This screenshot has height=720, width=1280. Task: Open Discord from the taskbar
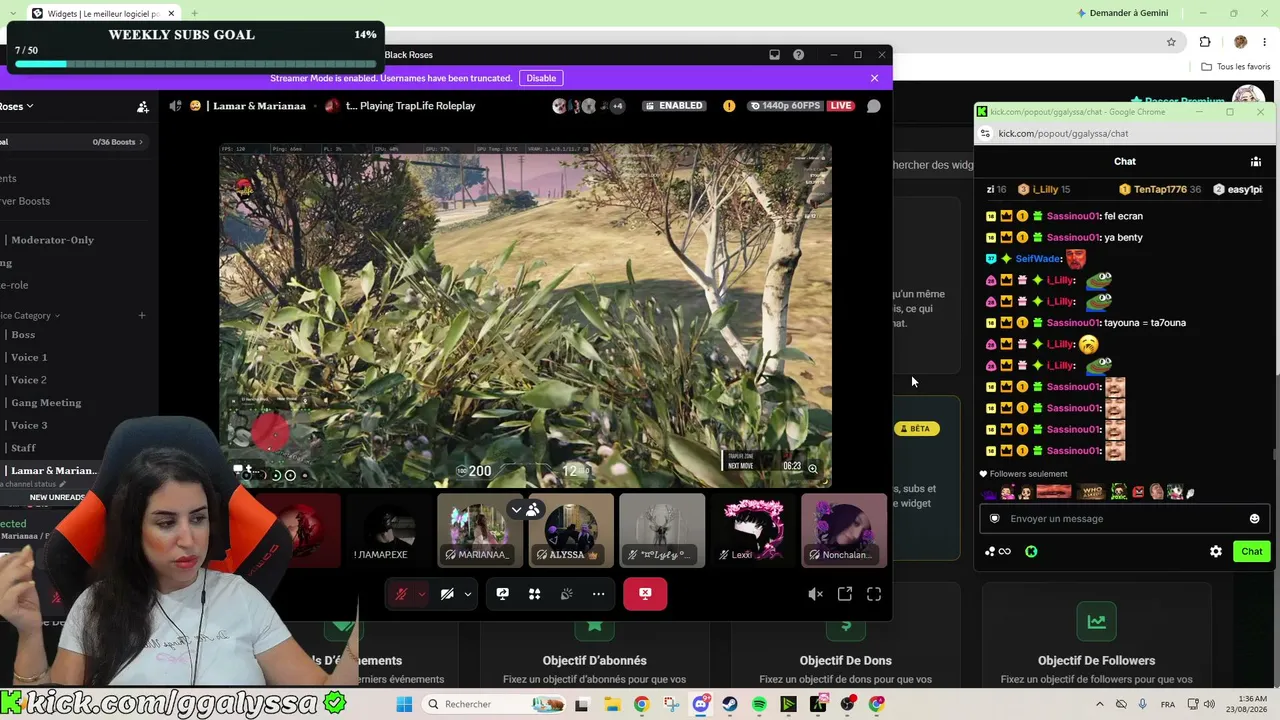point(701,704)
